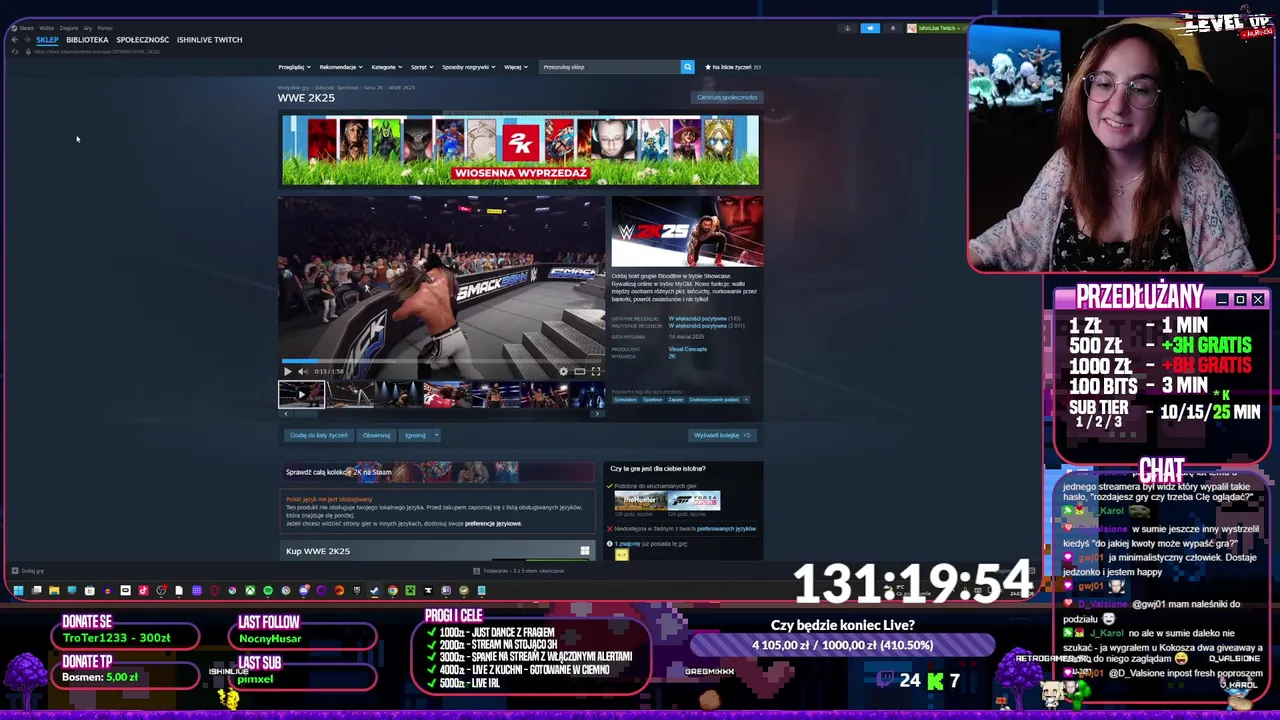Expand more tags plus button
Viewport: 1280px width, 720px height.
pos(746,399)
